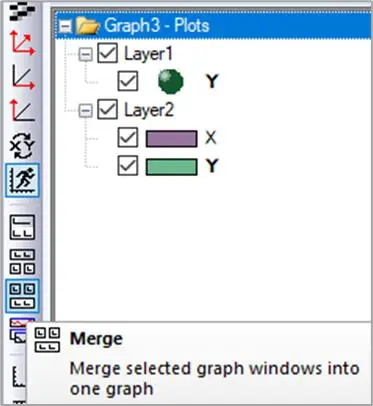Click the rescale icon with red vertical arrow
Screen dimensions: 373x406
coord(22,110)
